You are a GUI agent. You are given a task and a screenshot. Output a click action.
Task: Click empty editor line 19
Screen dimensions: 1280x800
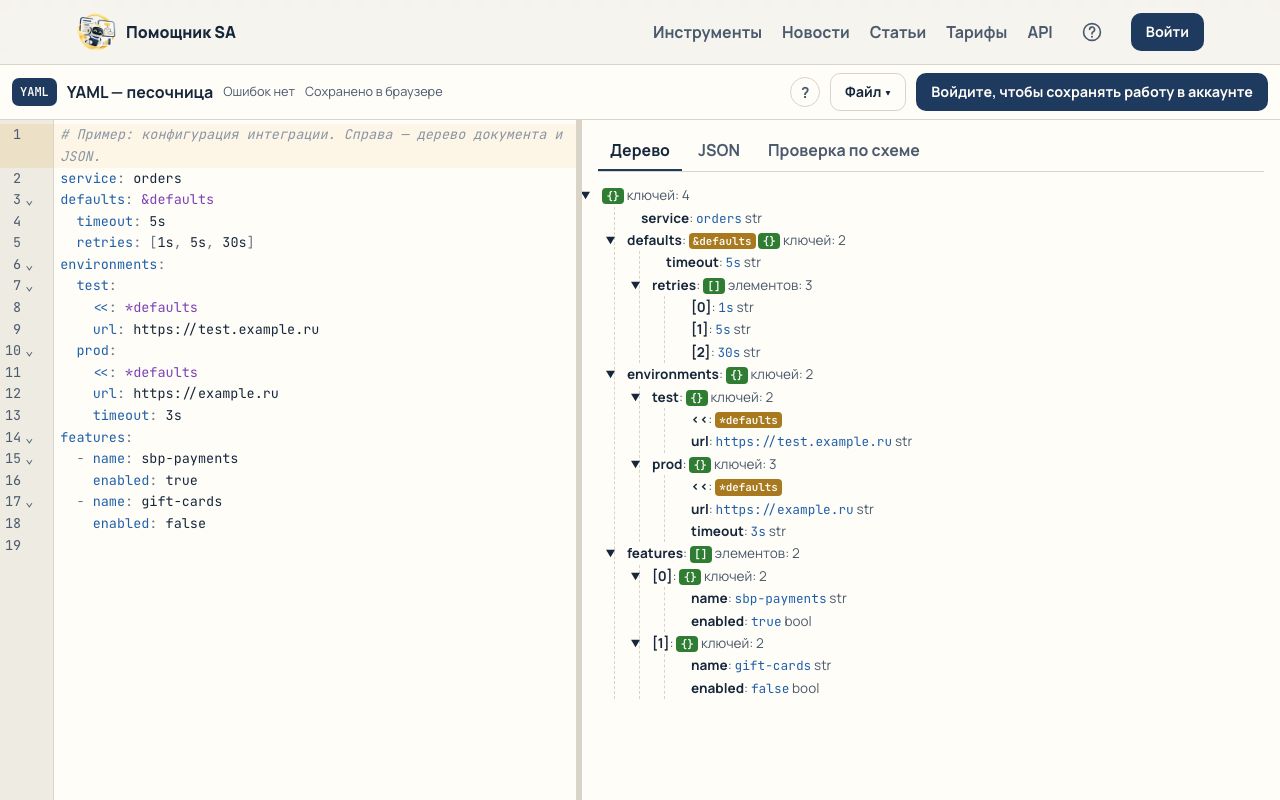(x=315, y=545)
